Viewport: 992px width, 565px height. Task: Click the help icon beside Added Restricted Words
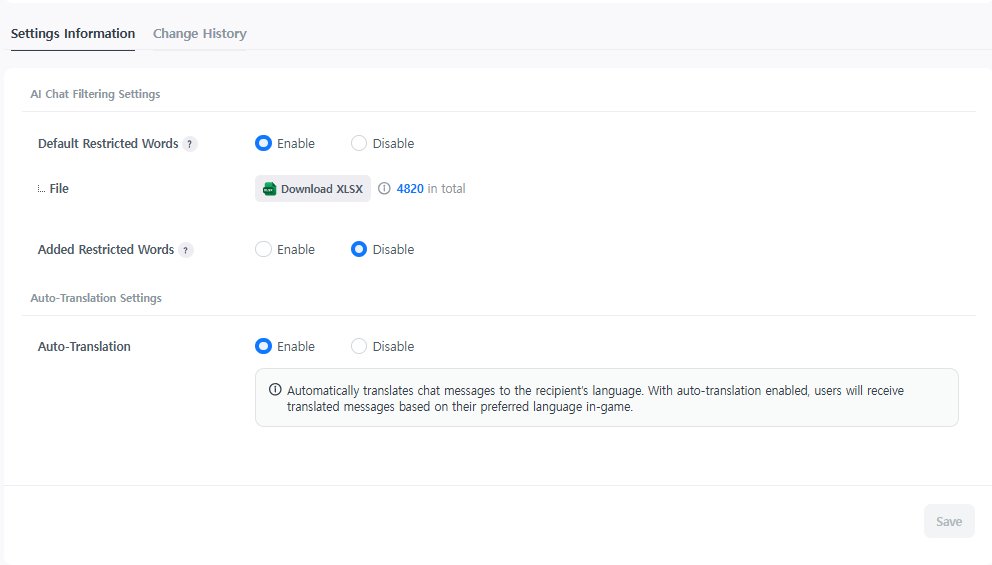click(x=186, y=250)
